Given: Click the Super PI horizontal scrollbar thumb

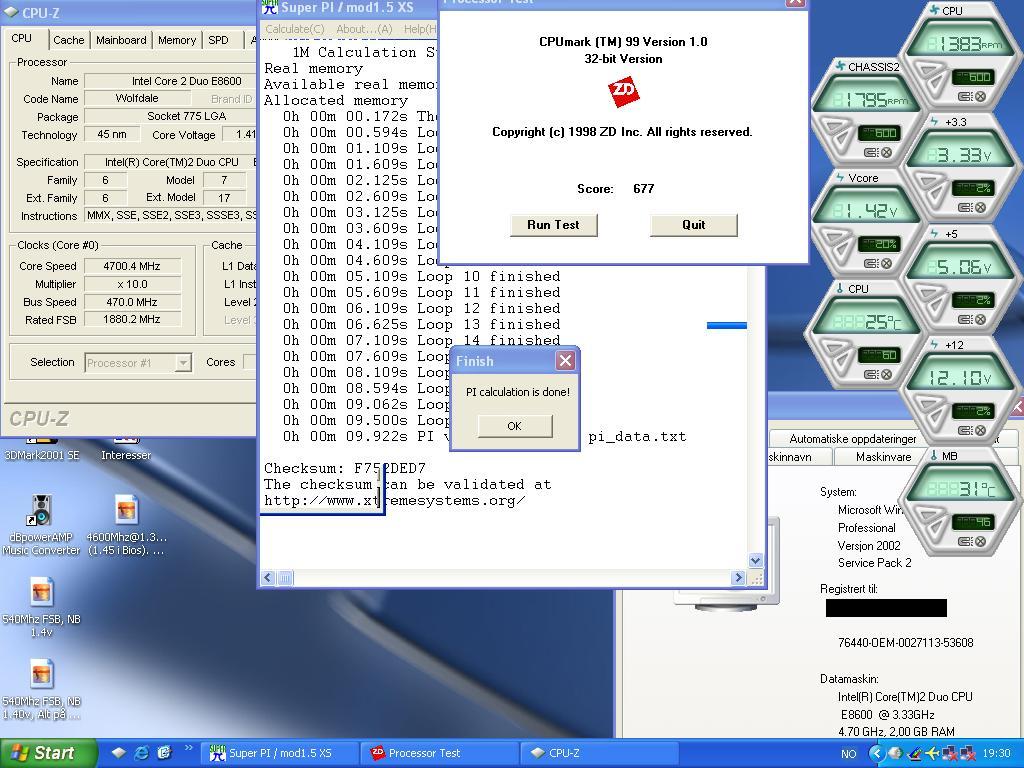Looking at the screenshot, I should (285, 577).
